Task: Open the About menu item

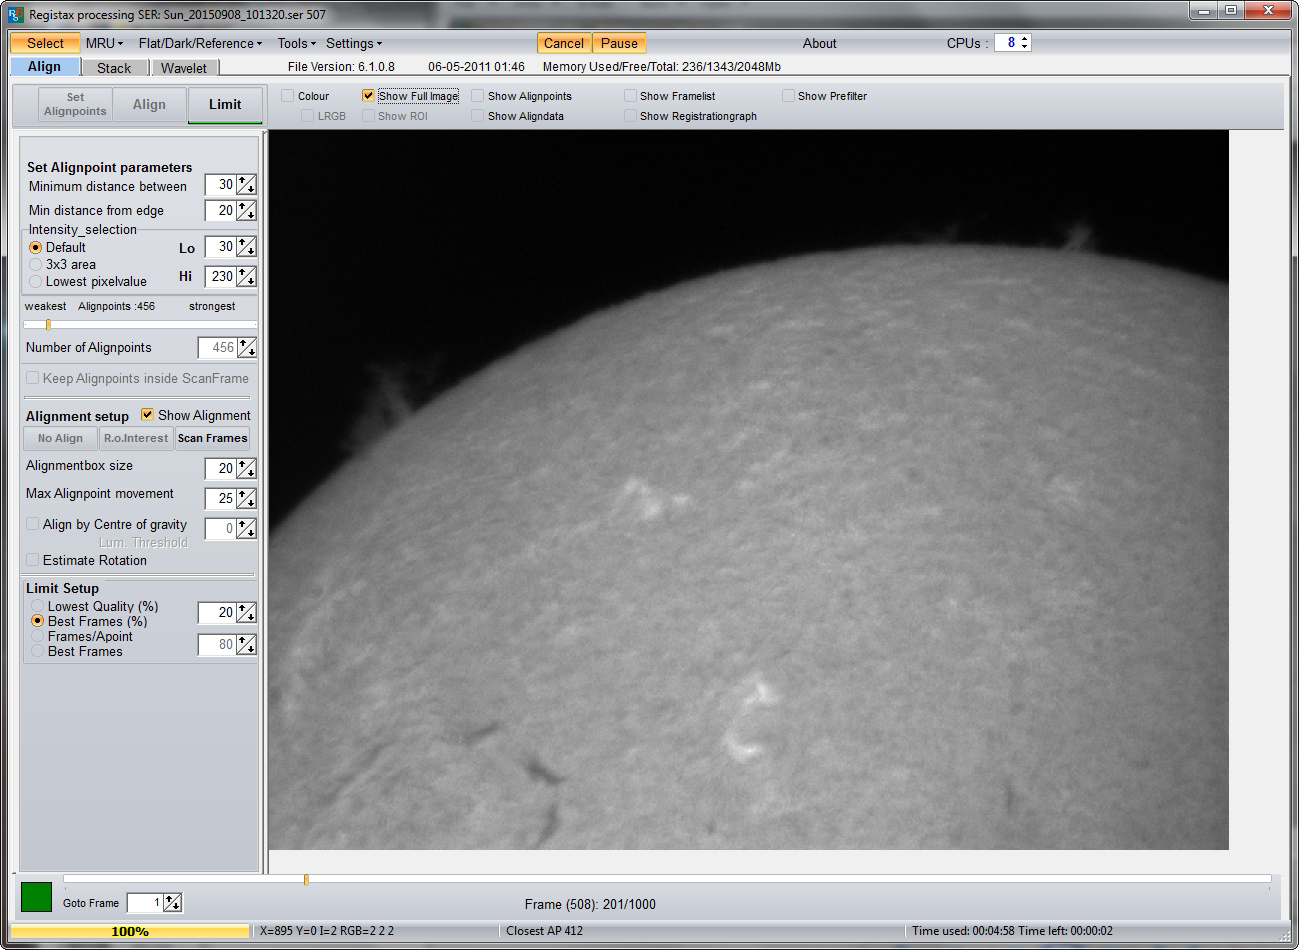Action: click(819, 43)
